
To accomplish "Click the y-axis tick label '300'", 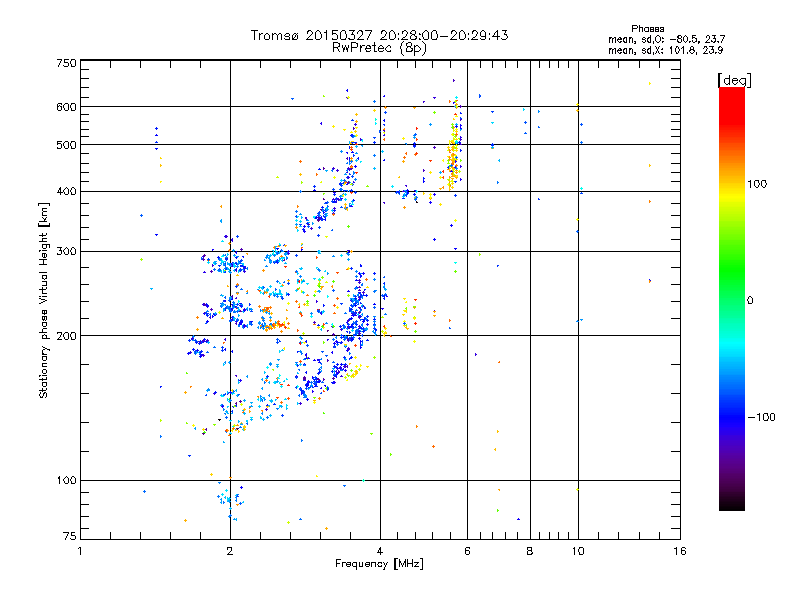I will click(x=66, y=252).
